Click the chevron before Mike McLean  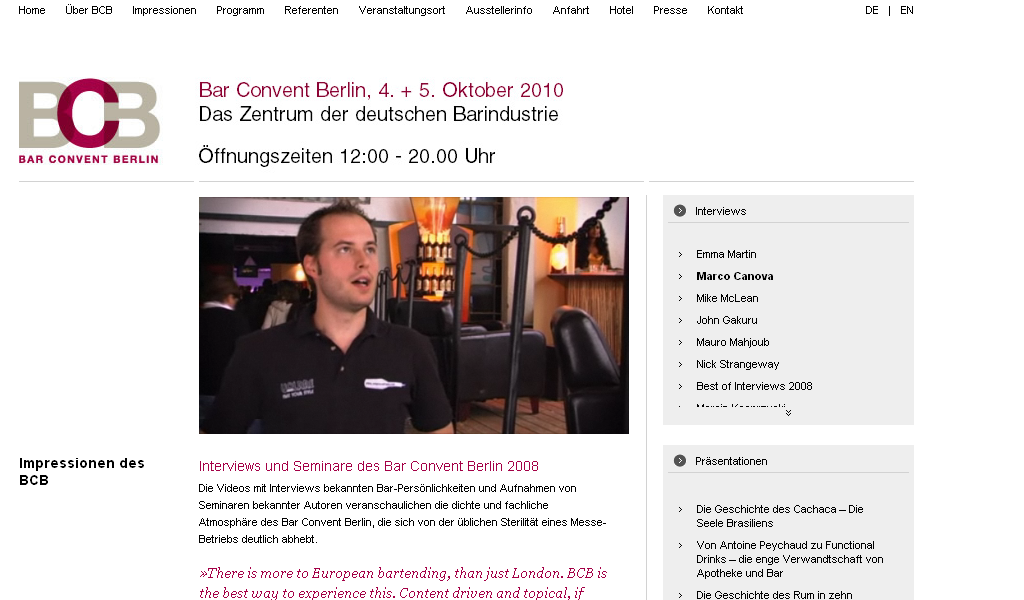click(x=680, y=298)
